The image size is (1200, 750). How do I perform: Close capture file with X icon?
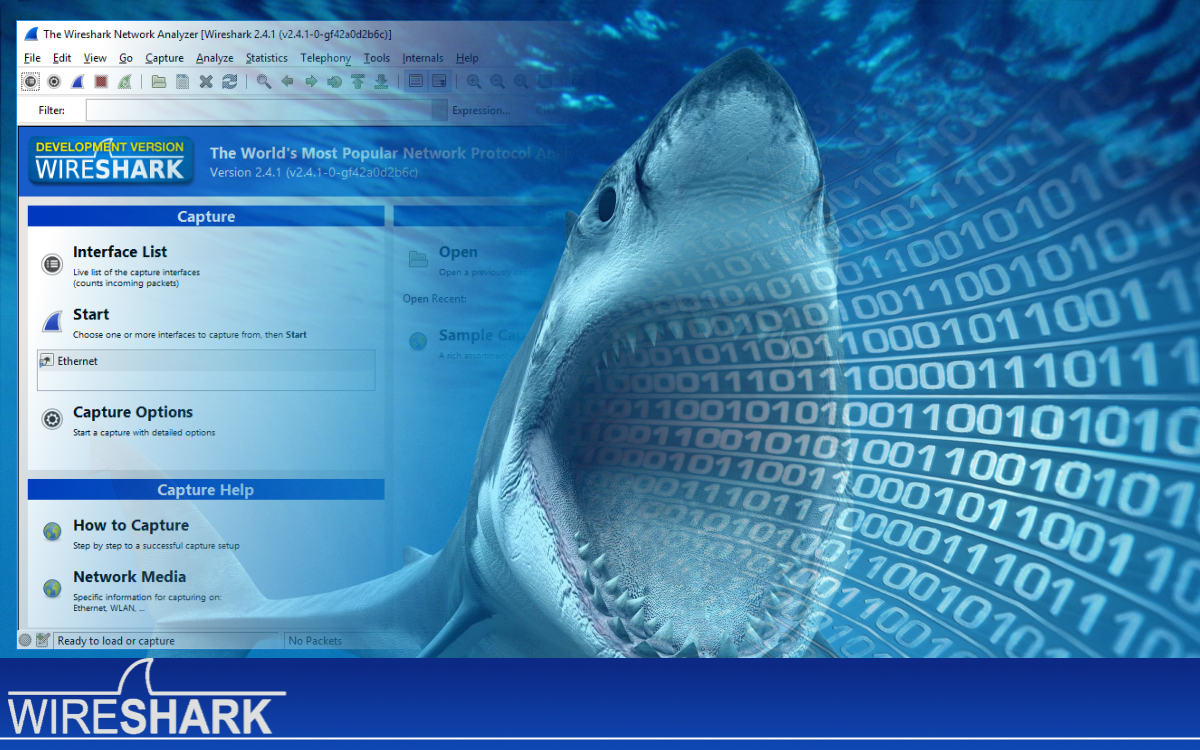click(206, 82)
